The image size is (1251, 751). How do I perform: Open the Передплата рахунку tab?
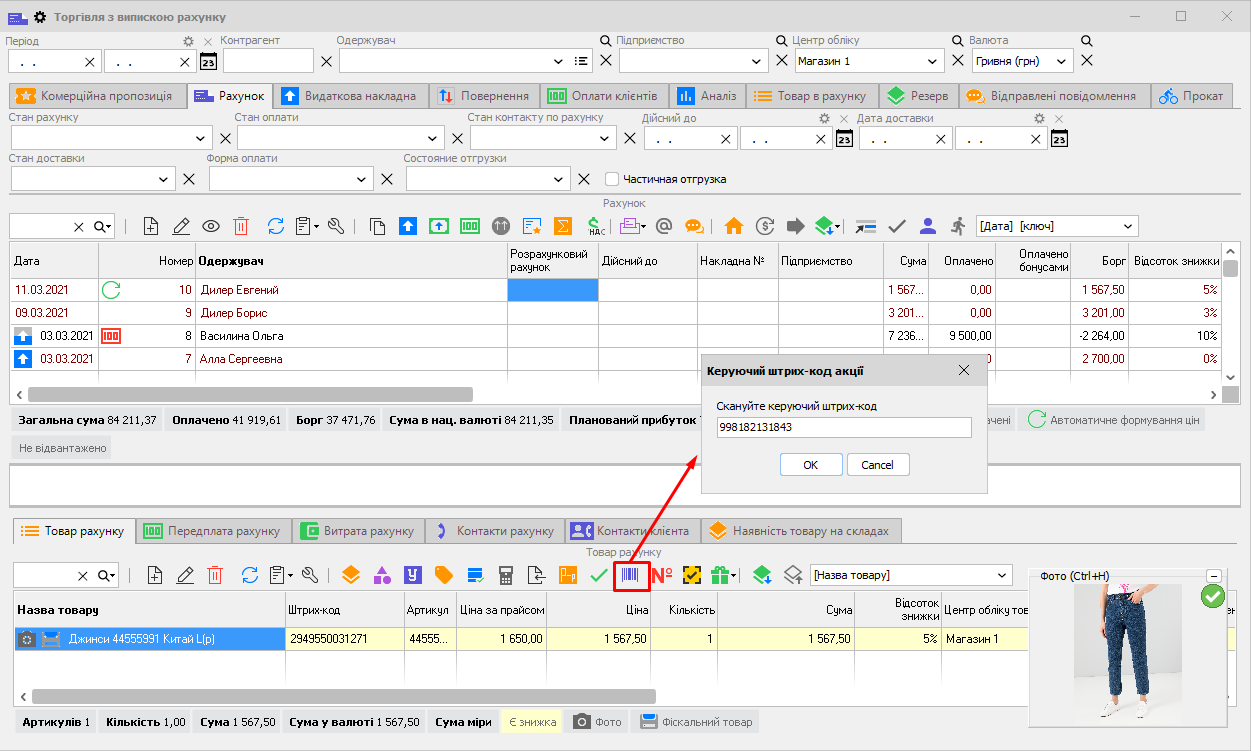(x=212, y=531)
